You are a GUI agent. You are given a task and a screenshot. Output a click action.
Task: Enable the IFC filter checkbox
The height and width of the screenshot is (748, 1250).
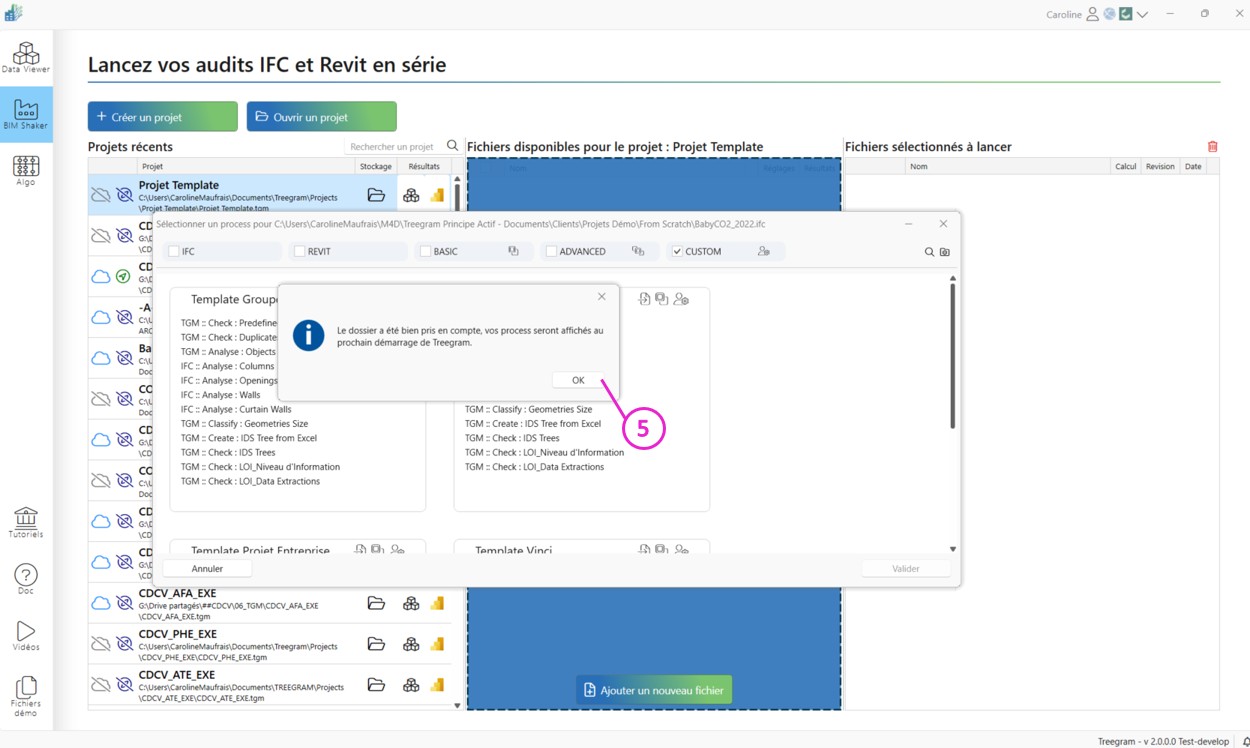[174, 252]
